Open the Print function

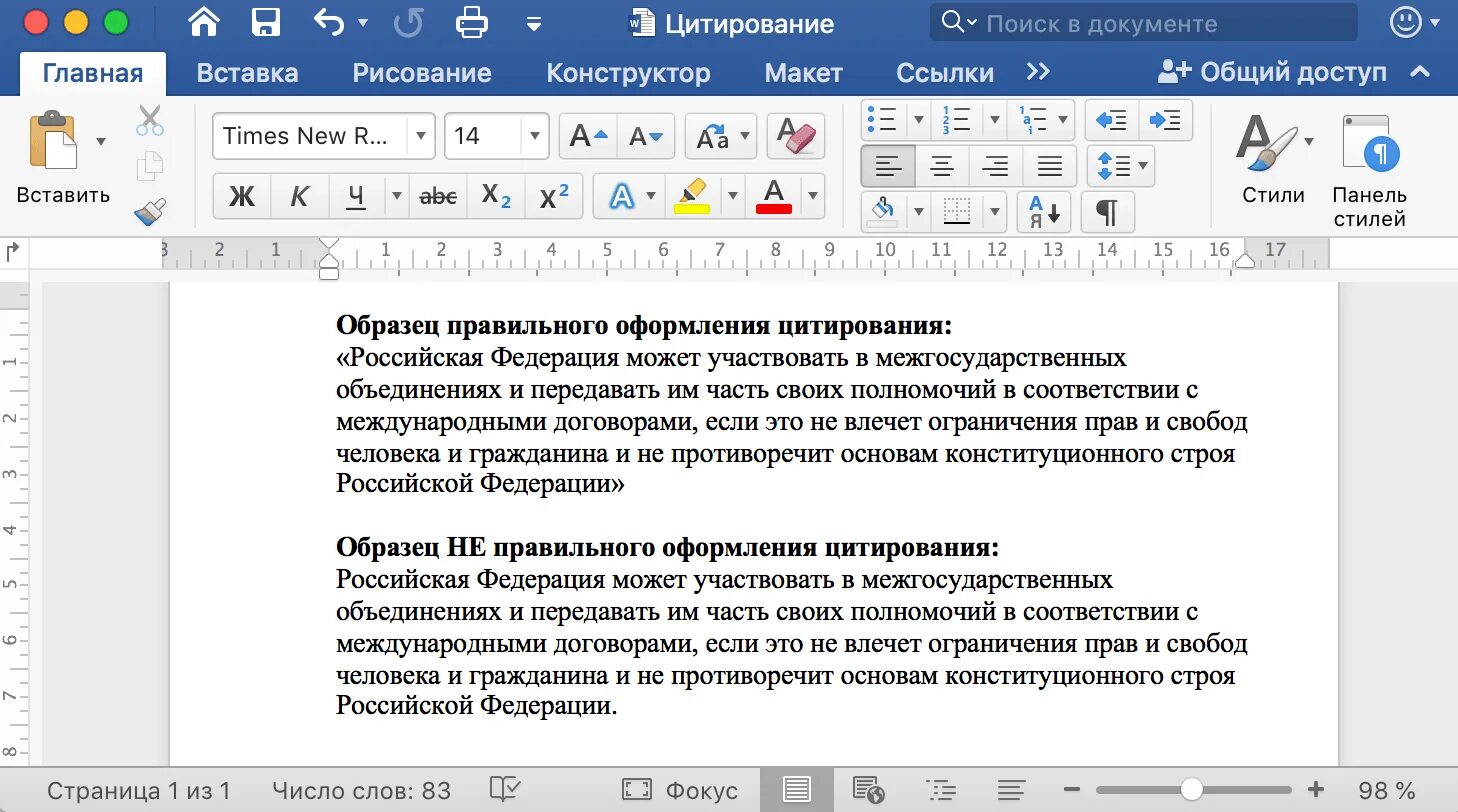[x=470, y=22]
